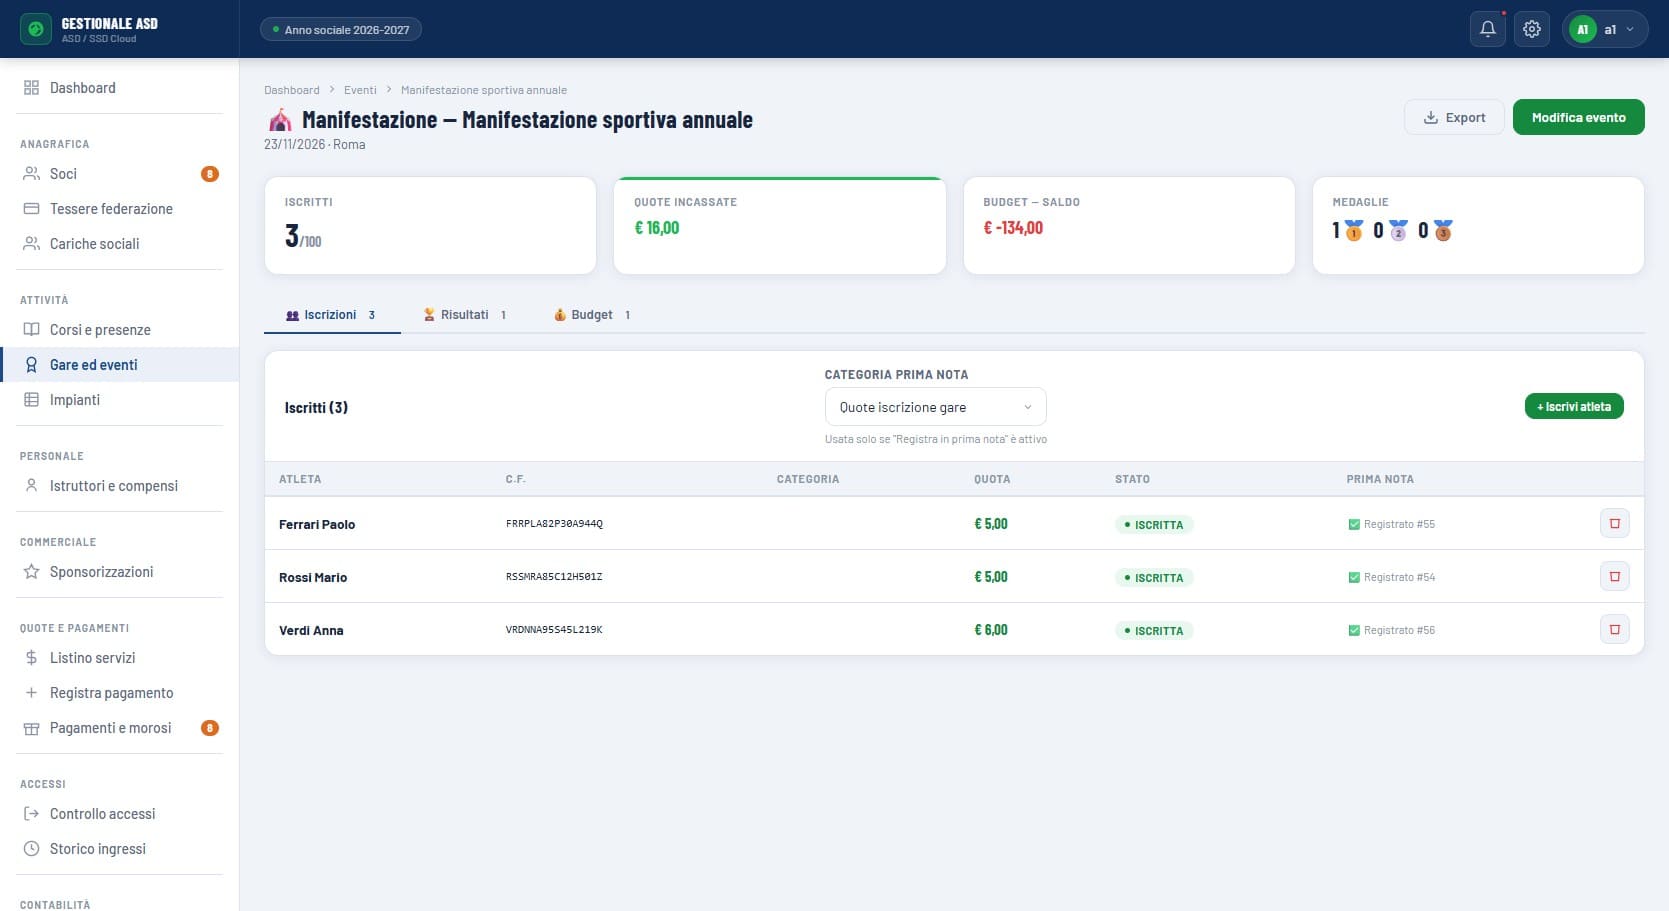
Task: Click the Dashboard breadcrumb link
Action: pos(292,90)
